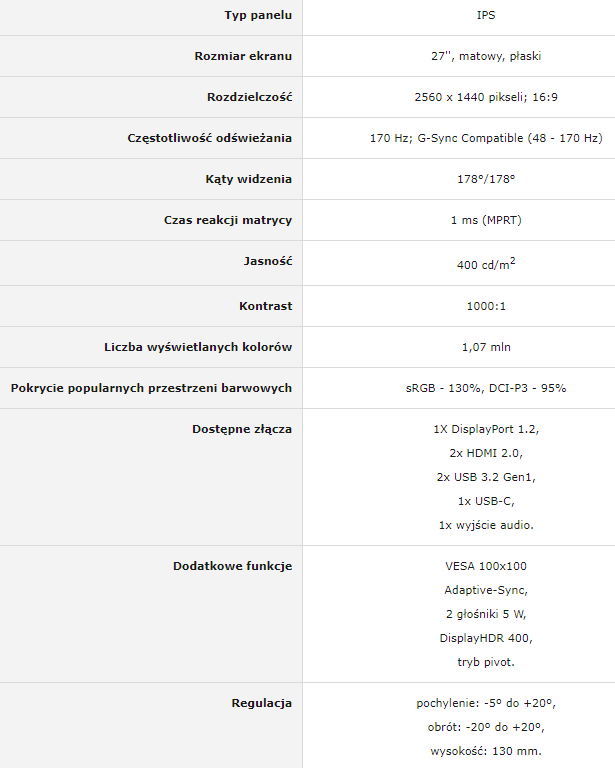Select the '400 cd/m²' brightness value
This screenshot has width=615, height=768.
(x=486, y=264)
